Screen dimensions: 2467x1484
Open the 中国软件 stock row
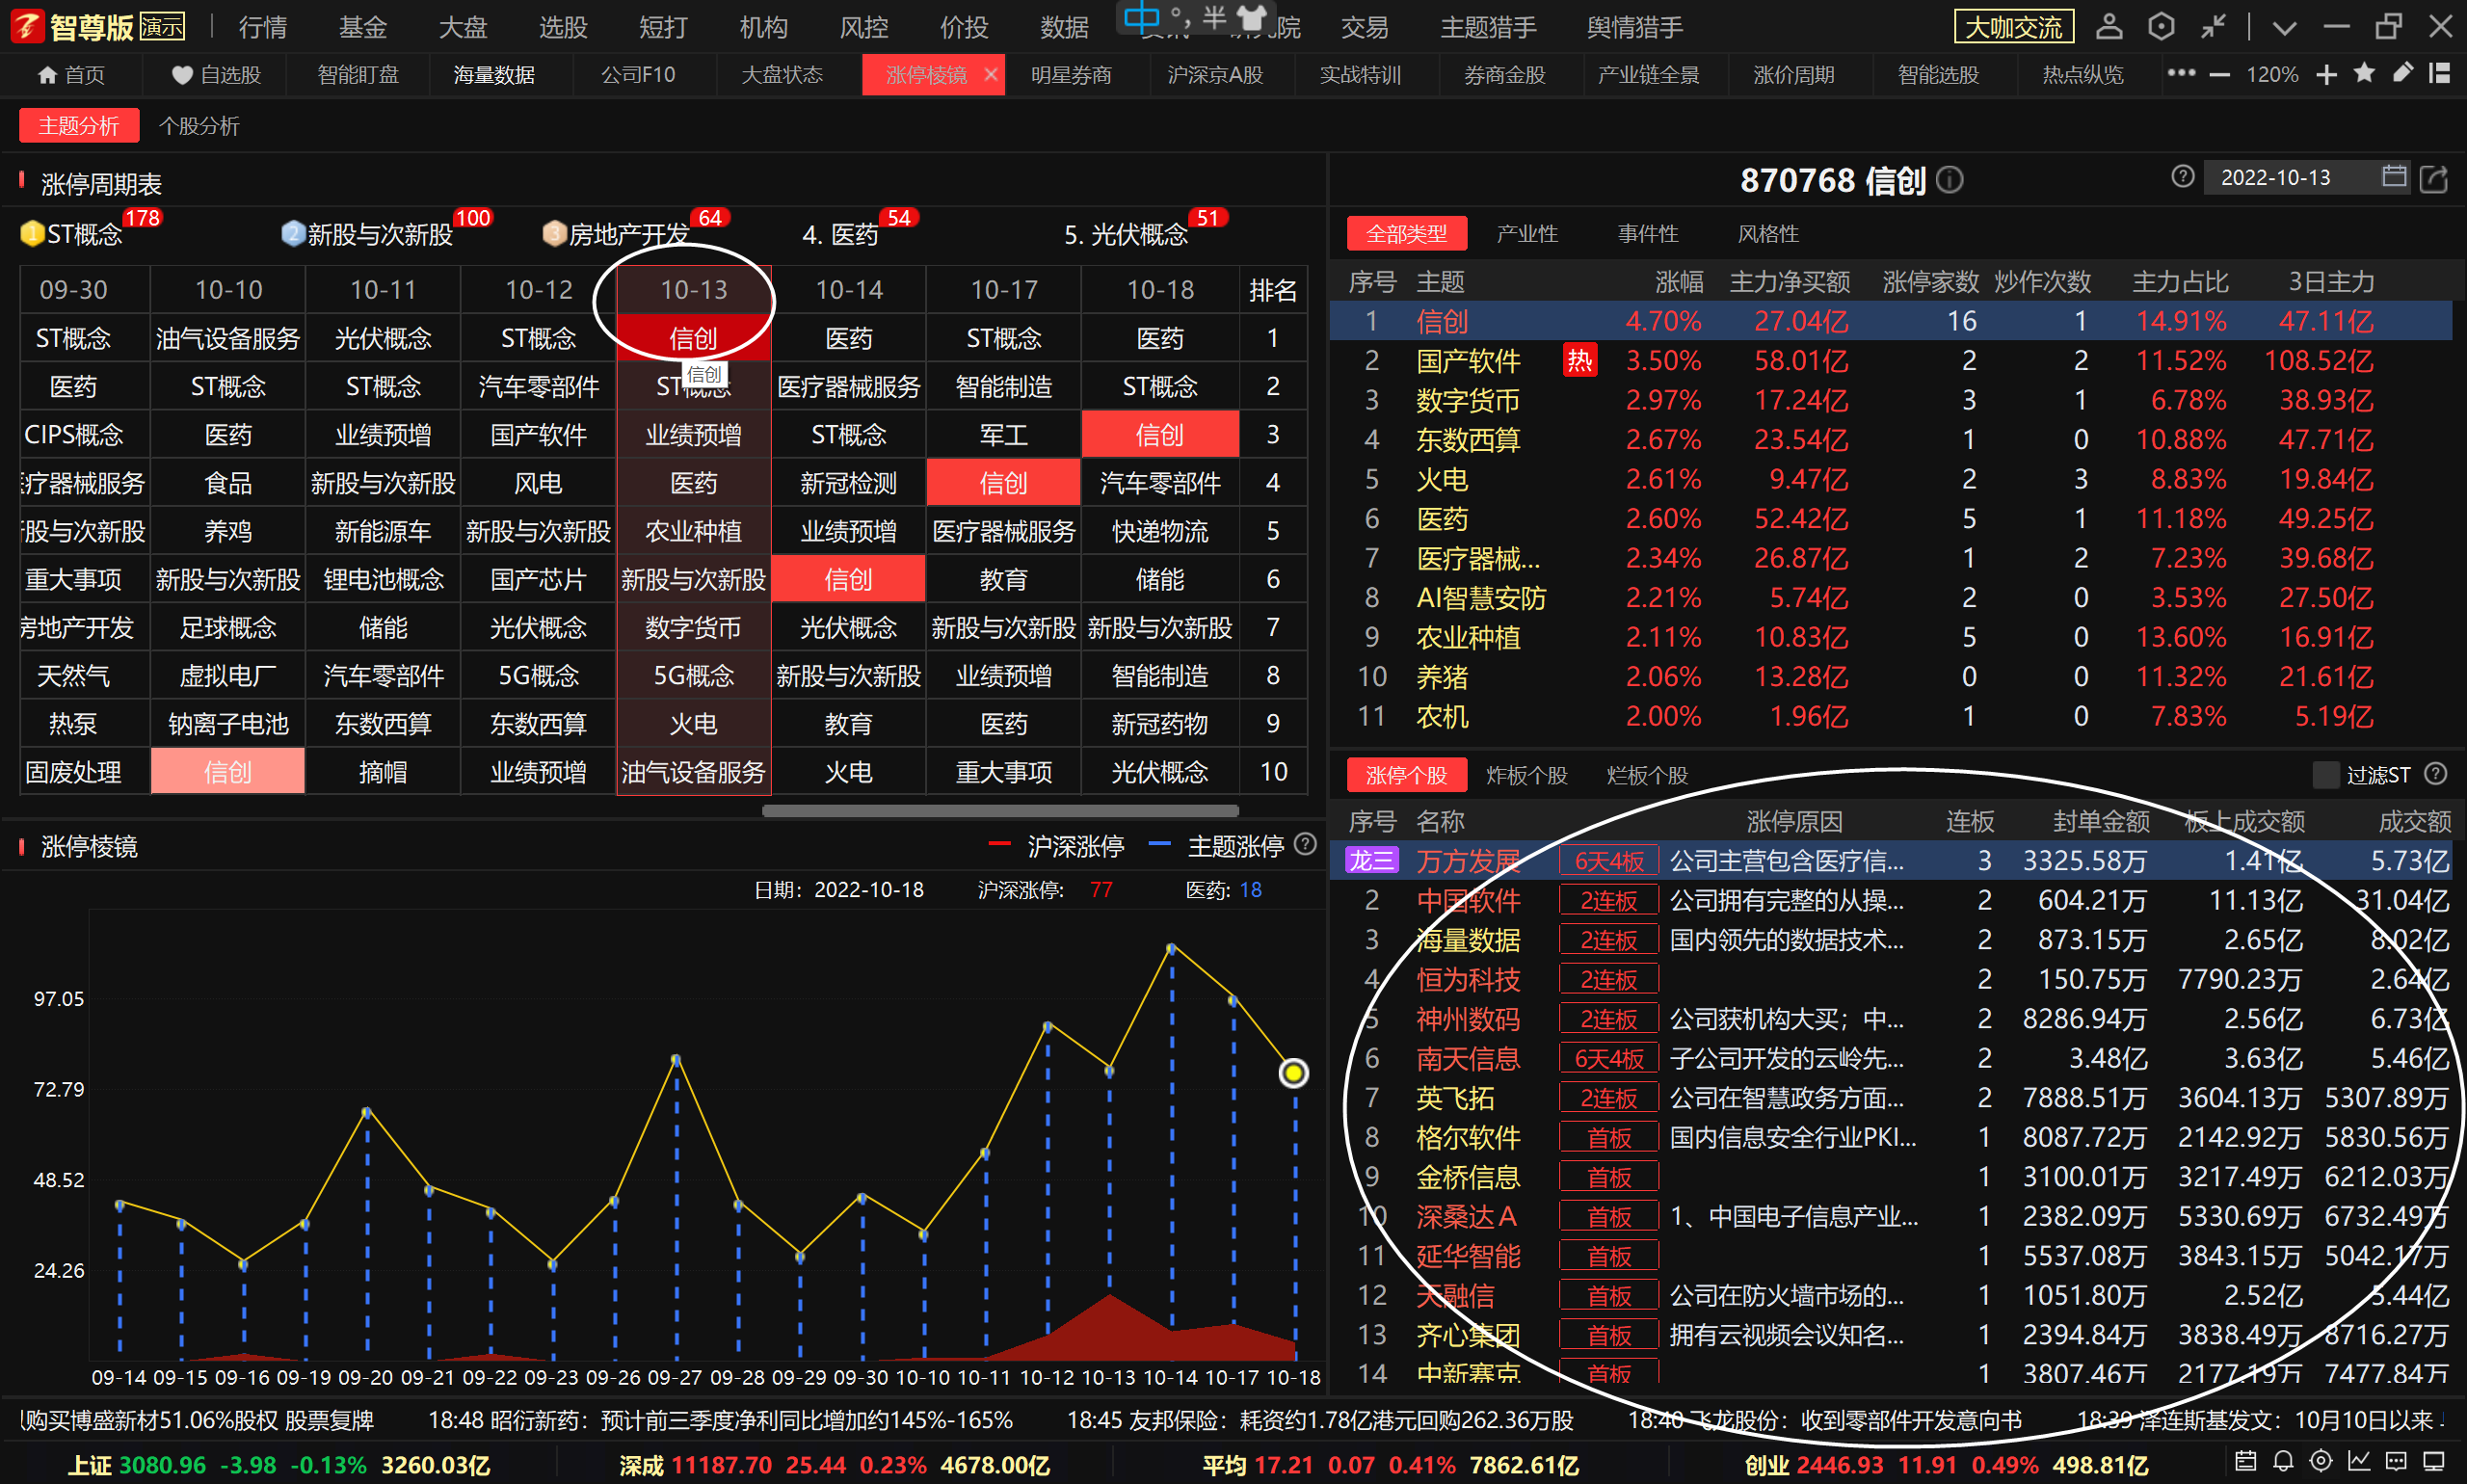pyautogui.click(x=1890, y=901)
